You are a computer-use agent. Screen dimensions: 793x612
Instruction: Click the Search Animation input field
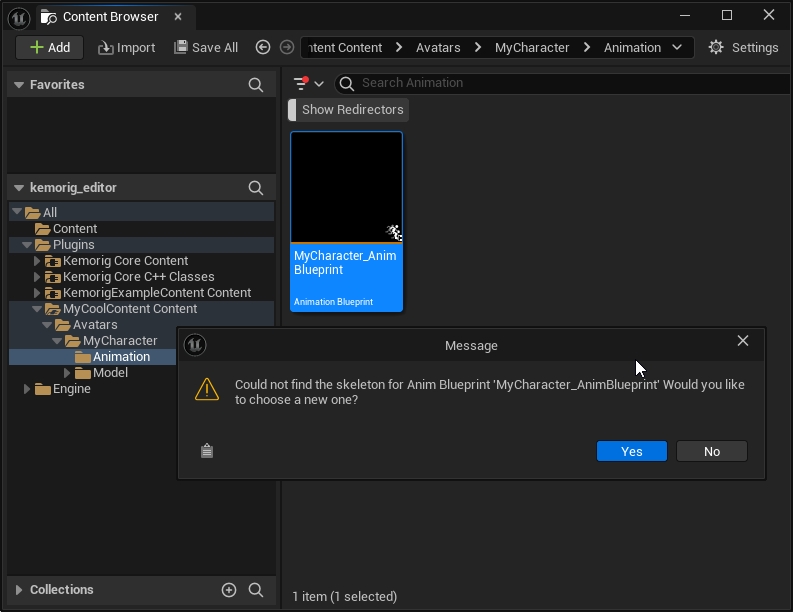coord(560,83)
